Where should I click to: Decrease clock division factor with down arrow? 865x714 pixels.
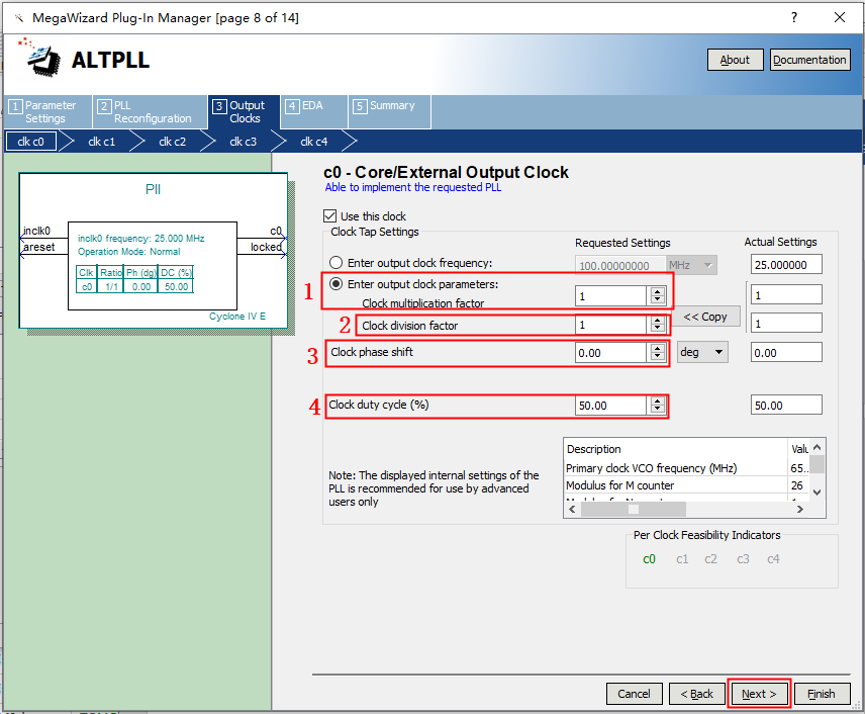point(657,329)
